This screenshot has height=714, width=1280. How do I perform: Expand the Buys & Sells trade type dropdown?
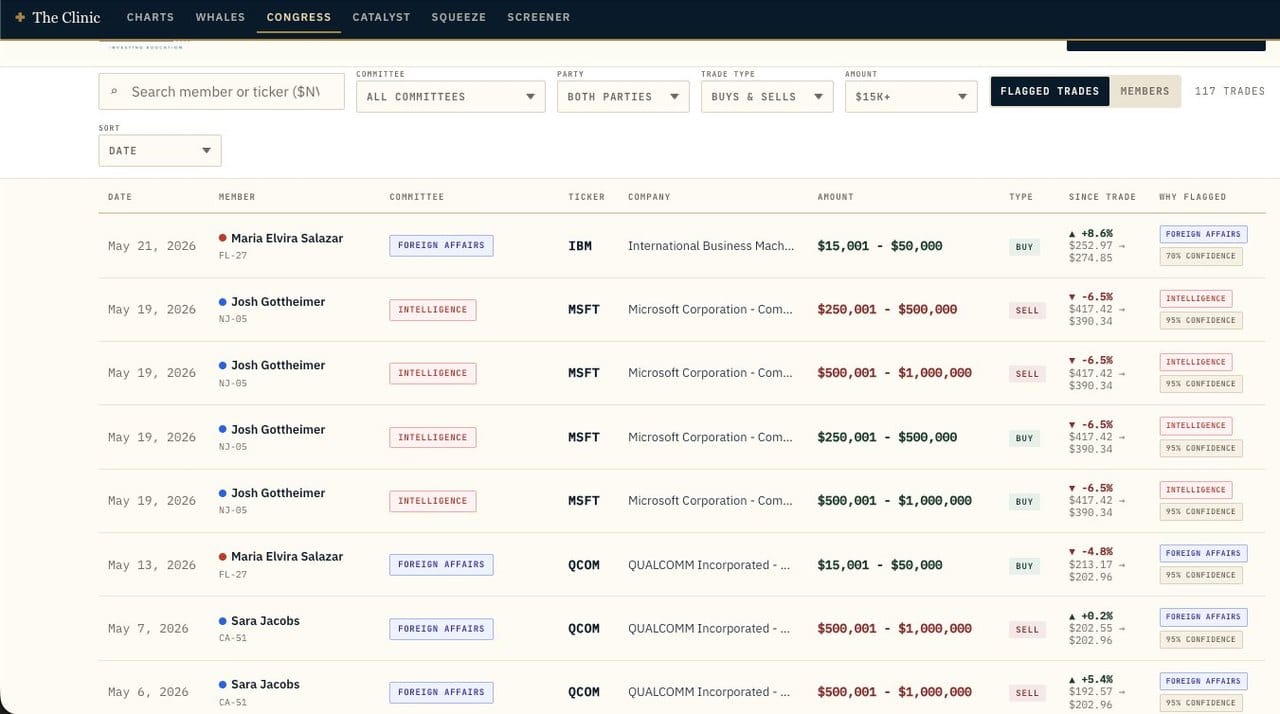(x=767, y=96)
